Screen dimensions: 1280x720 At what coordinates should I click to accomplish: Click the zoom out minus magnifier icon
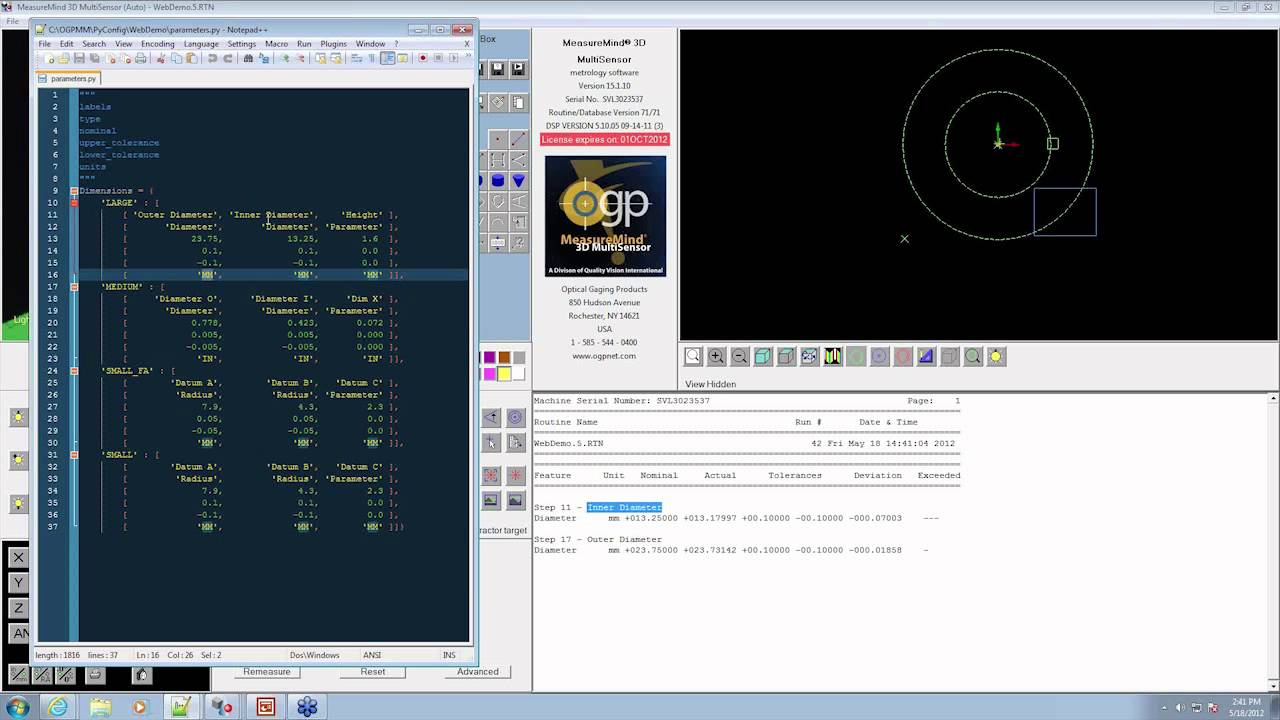(x=739, y=356)
